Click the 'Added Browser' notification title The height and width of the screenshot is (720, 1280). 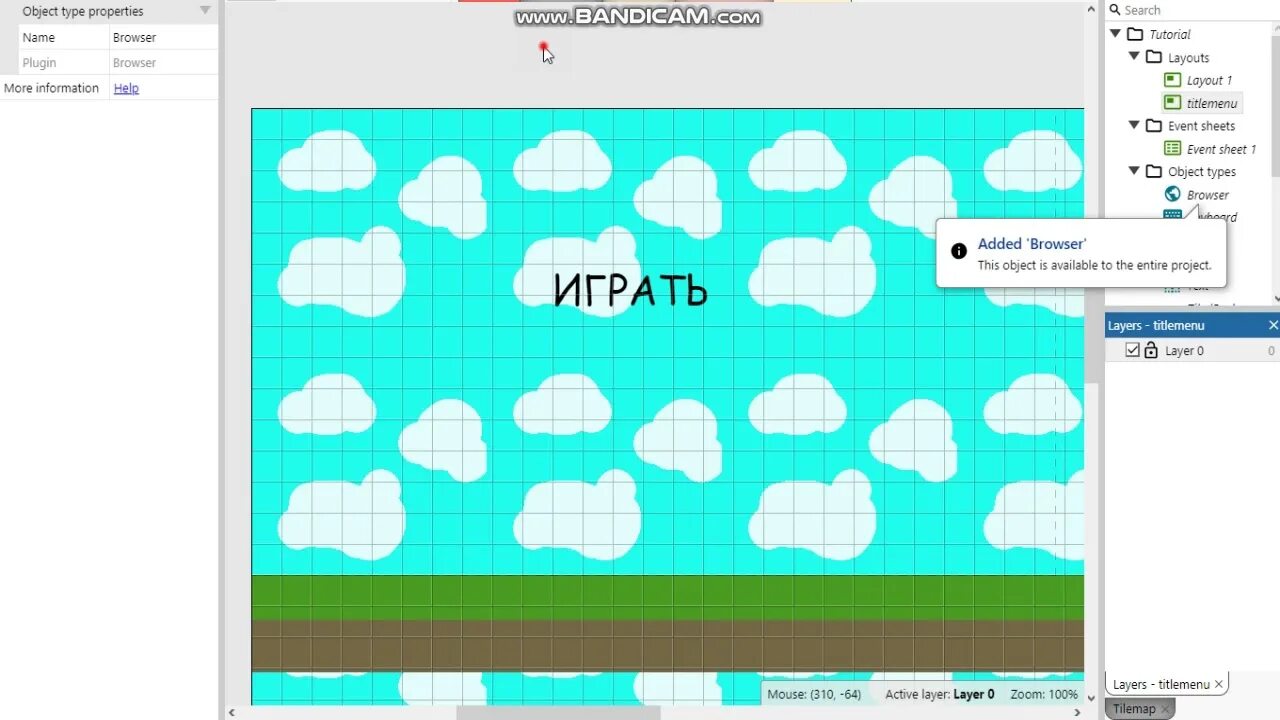(1032, 244)
